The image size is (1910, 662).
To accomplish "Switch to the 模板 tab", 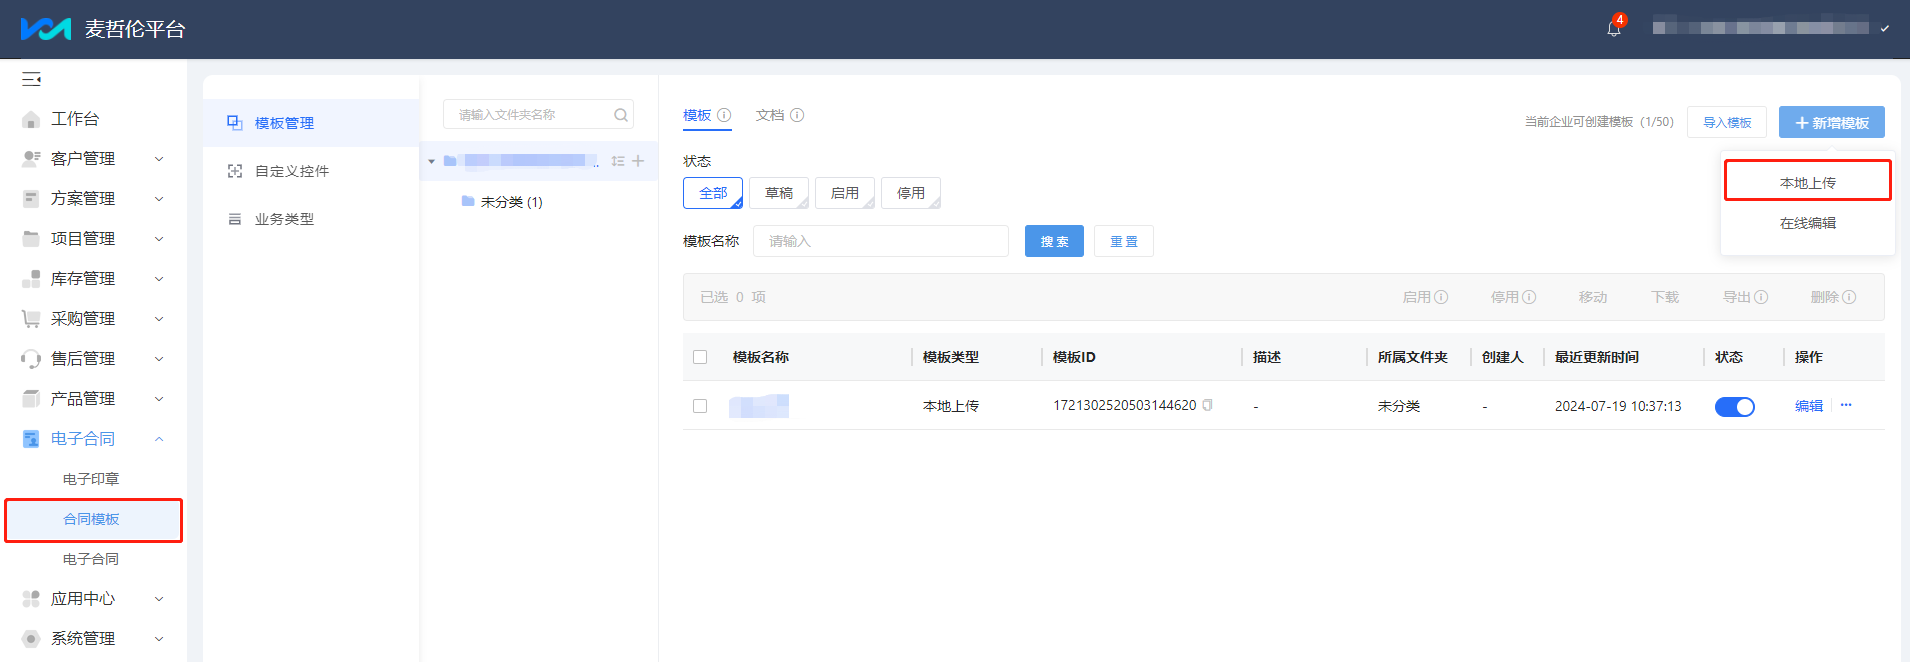I will point(697,115).
